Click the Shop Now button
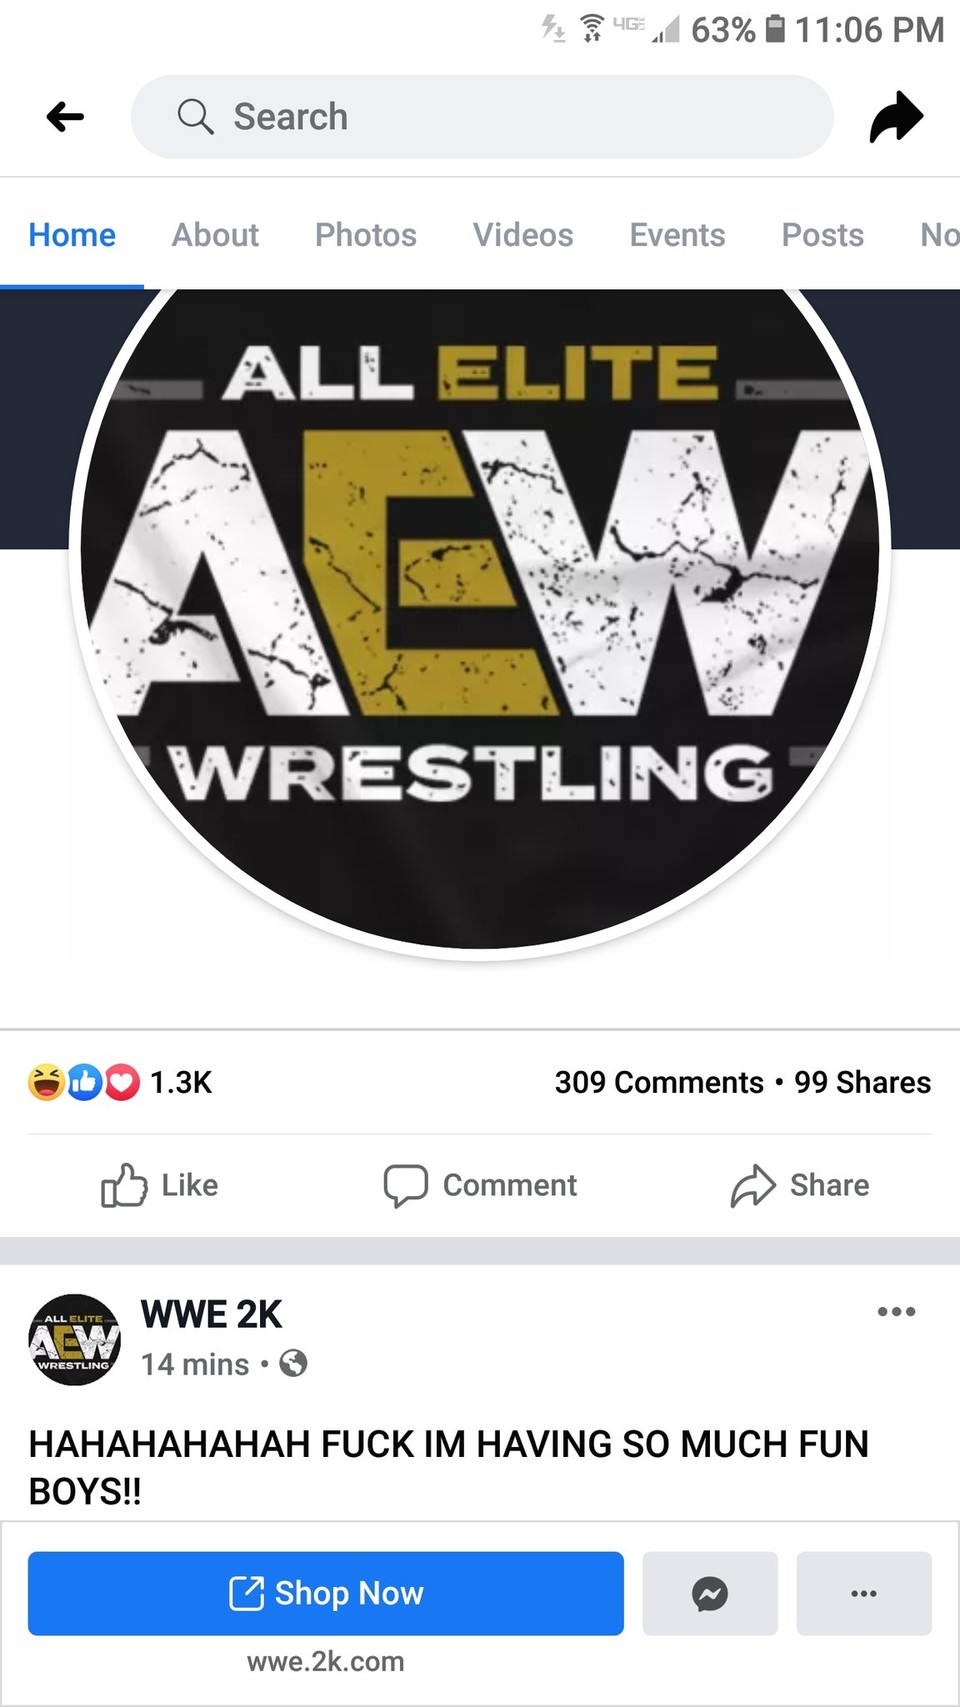 [x=326, y=1593]
